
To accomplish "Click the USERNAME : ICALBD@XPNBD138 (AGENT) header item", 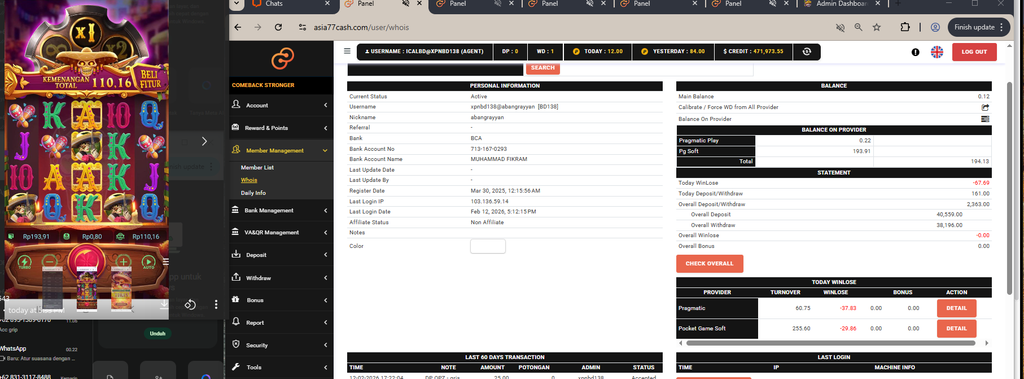I will pyautogui.click(x=424, y=52).
